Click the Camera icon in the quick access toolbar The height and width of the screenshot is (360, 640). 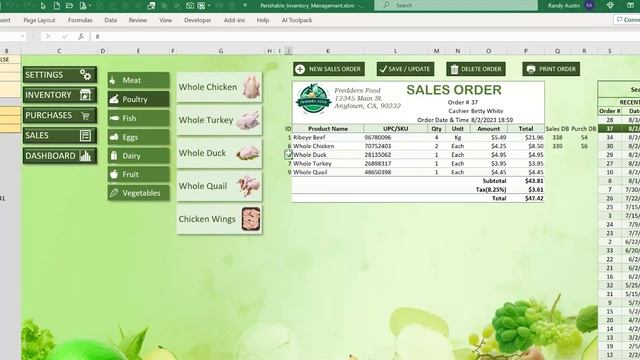click(x=190, y=6)
